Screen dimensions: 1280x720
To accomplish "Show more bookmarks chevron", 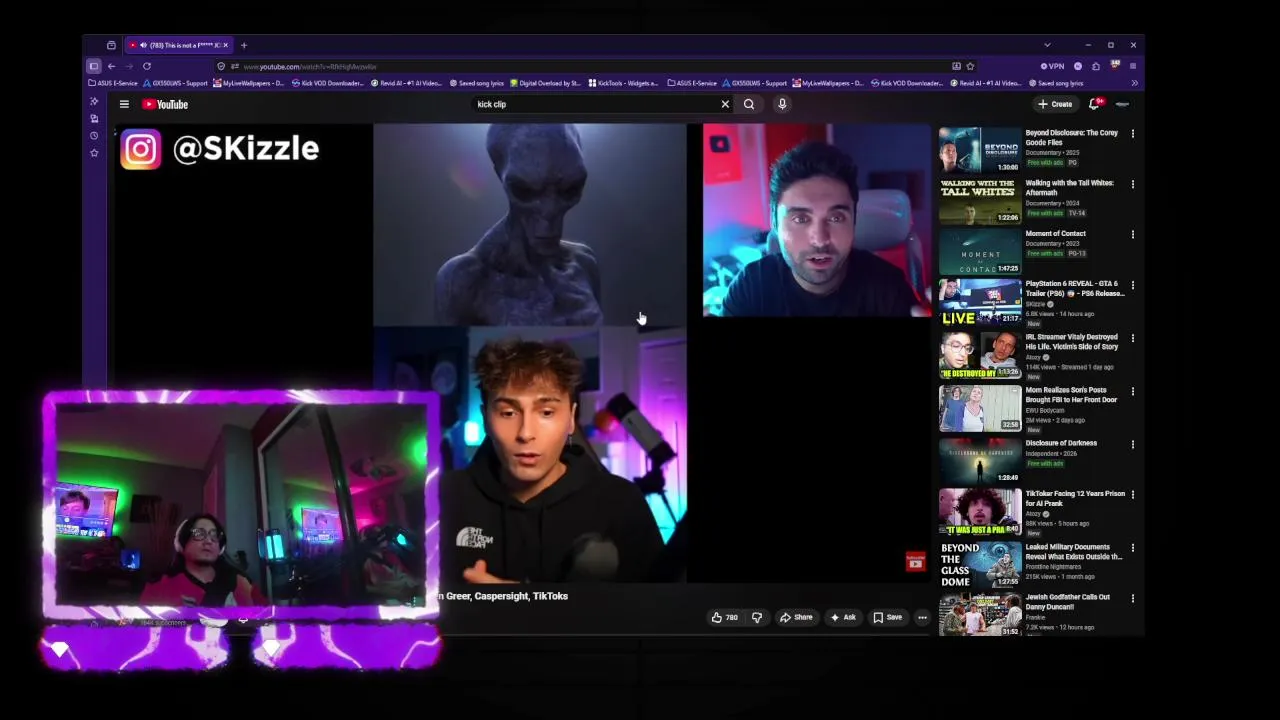I will point(1133,83).
